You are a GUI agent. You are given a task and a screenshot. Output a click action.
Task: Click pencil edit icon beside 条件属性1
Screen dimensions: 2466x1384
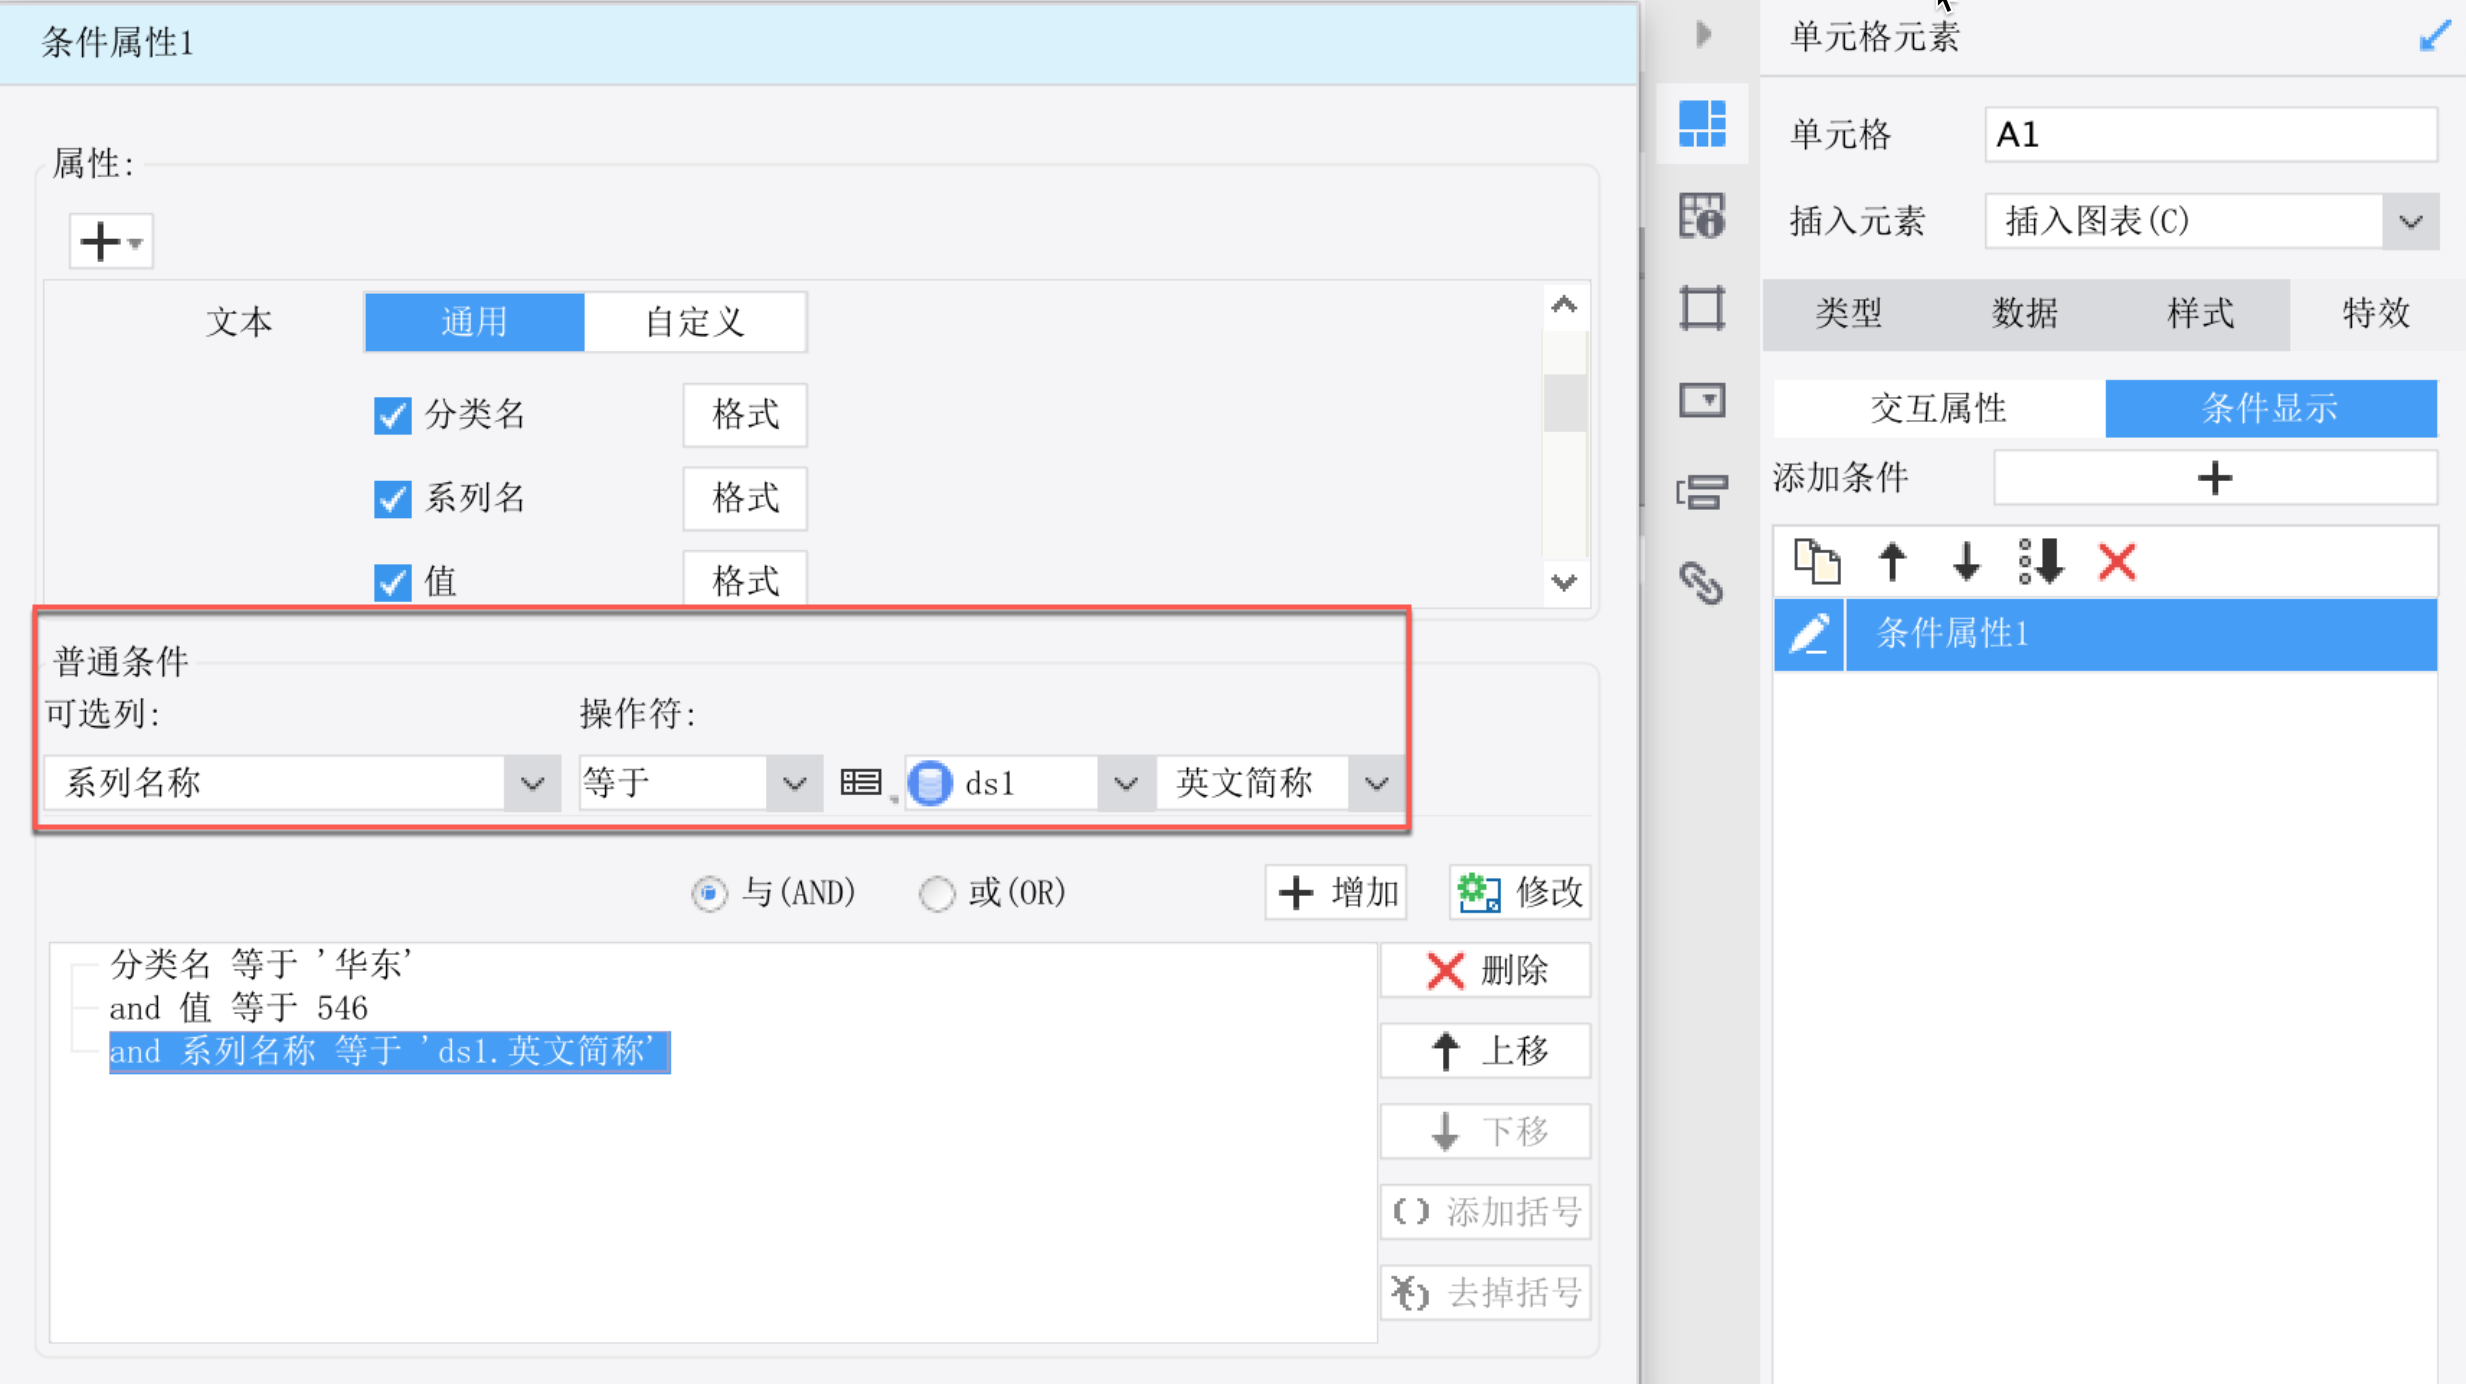tap(1809, 633)
